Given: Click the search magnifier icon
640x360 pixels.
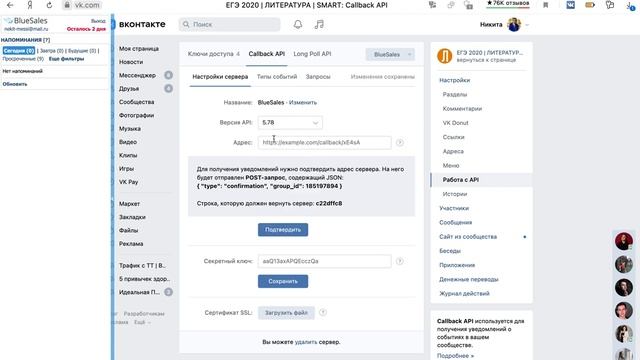Looking at the screenshot, I should click(x=186, y=24).
